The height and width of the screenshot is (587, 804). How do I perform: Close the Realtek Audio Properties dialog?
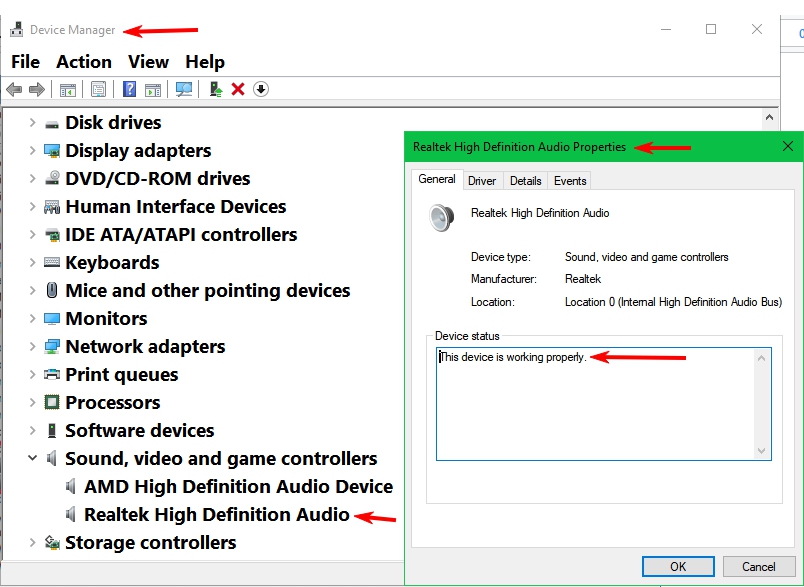click(x=788, y=147)
